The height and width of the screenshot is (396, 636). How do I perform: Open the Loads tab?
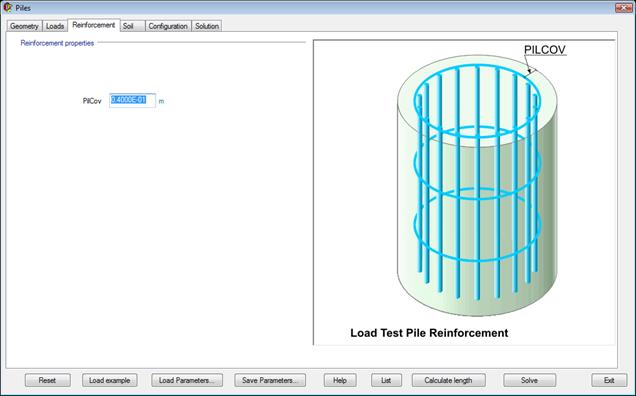tap(55, 26)
